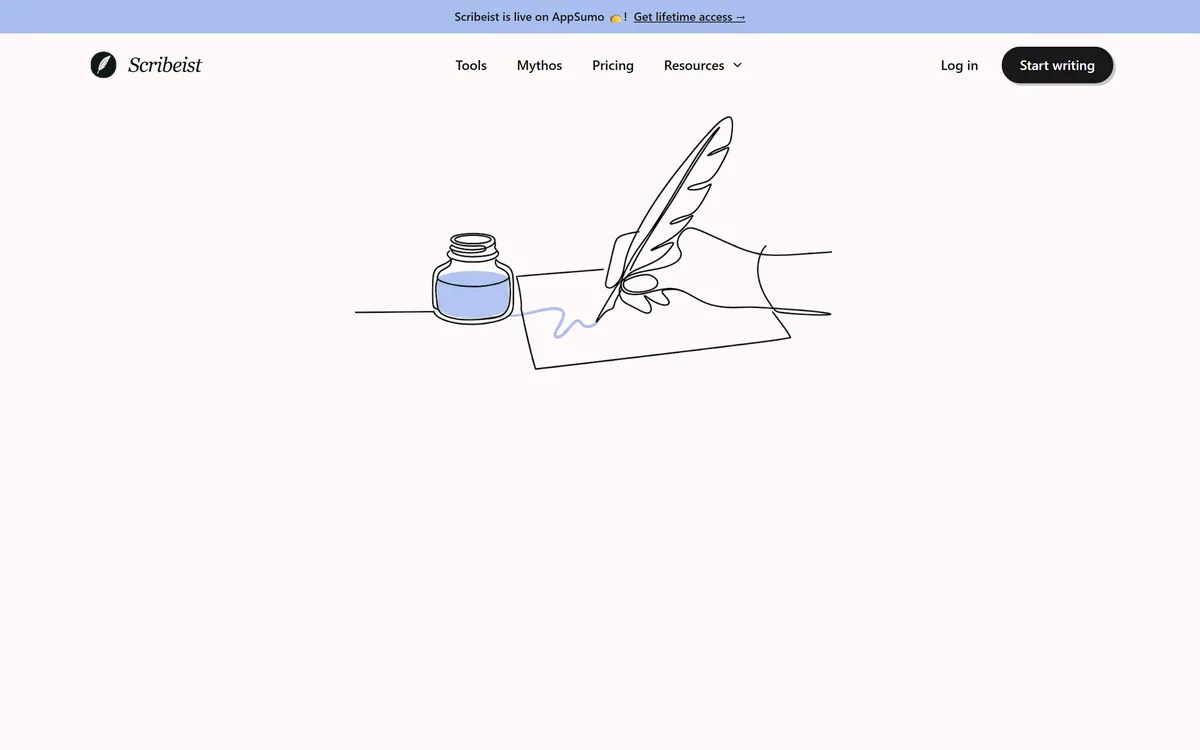Screen dimensions: 1200x750
Task: Click the AppSumo taco emoji in banner
Action: point(616,17)
